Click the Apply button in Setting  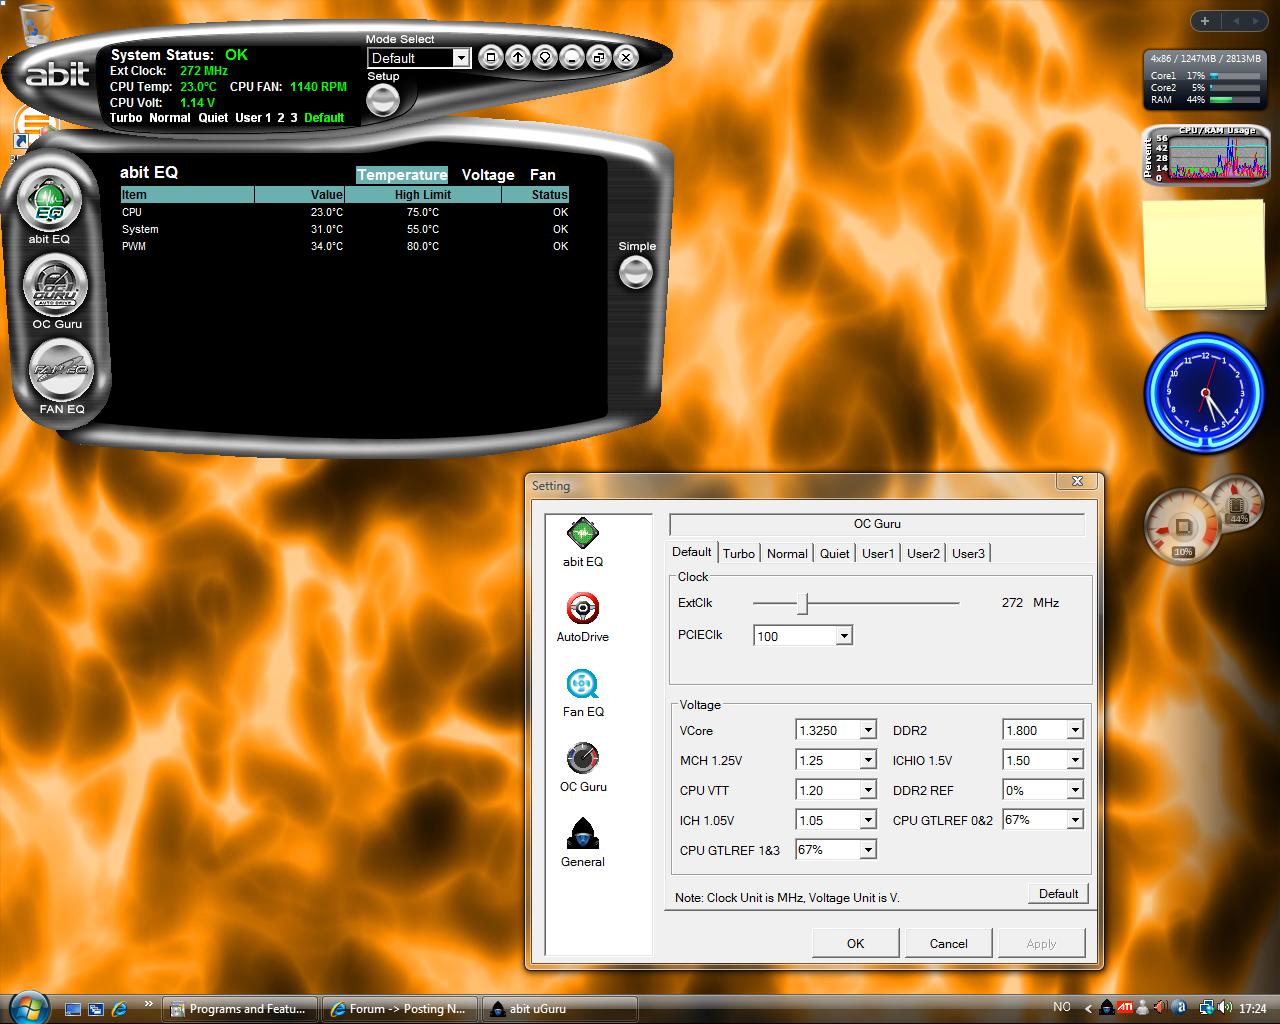click(1041, 943)
